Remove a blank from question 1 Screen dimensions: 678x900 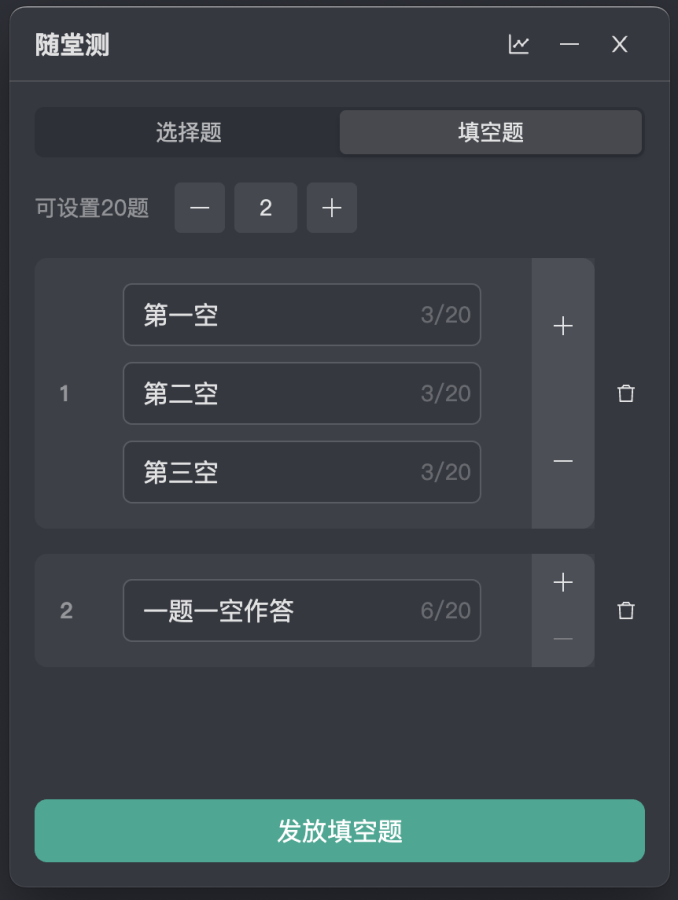(563, 461)
